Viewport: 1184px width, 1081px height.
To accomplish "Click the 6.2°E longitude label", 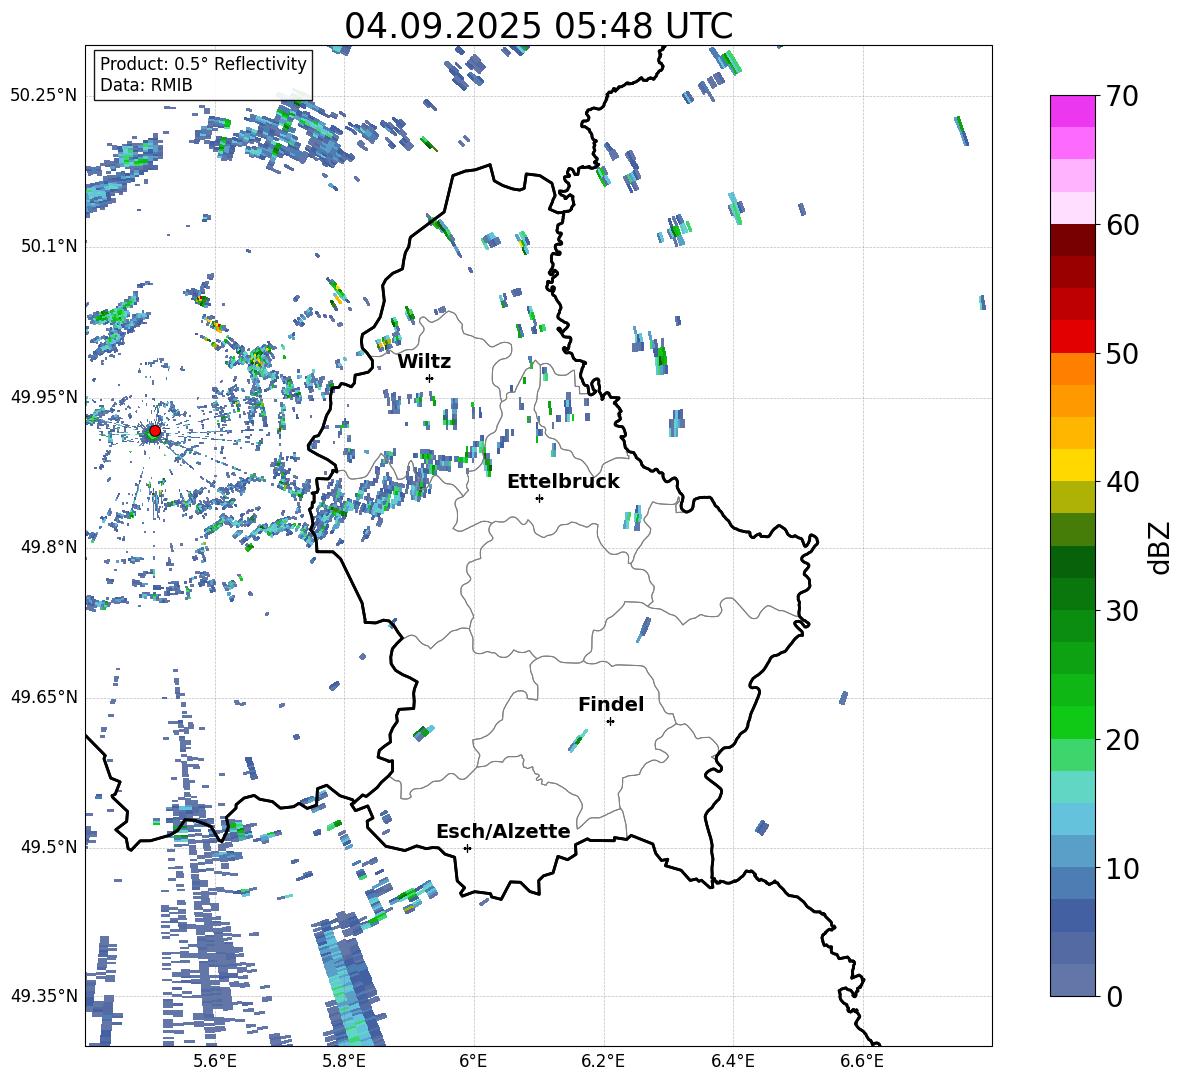I will (x=603, y=1061).
